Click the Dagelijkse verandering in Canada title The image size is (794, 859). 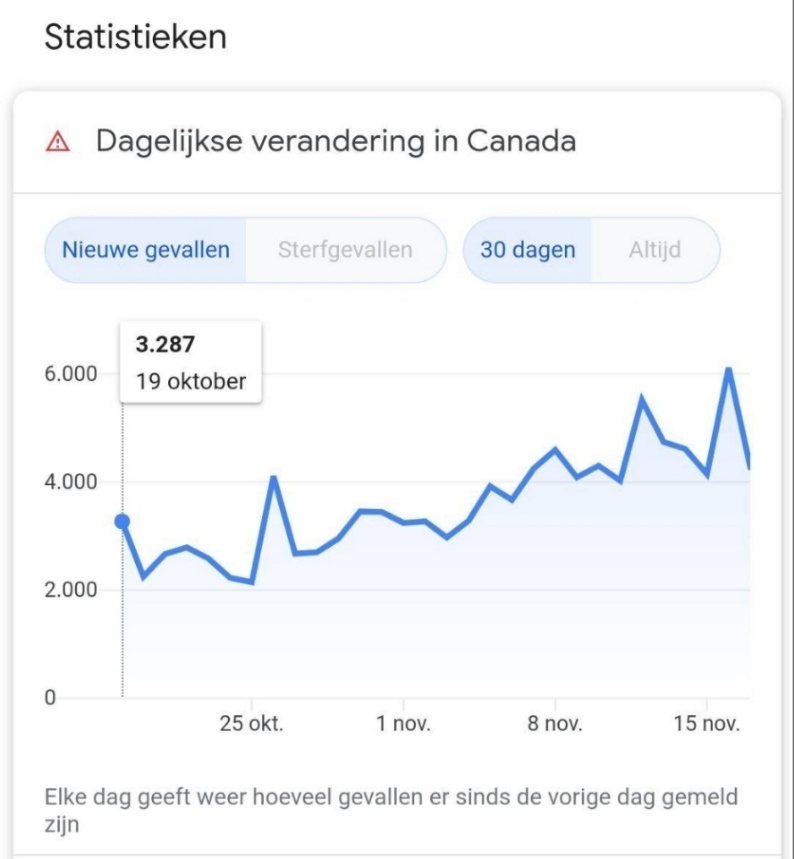336,141
